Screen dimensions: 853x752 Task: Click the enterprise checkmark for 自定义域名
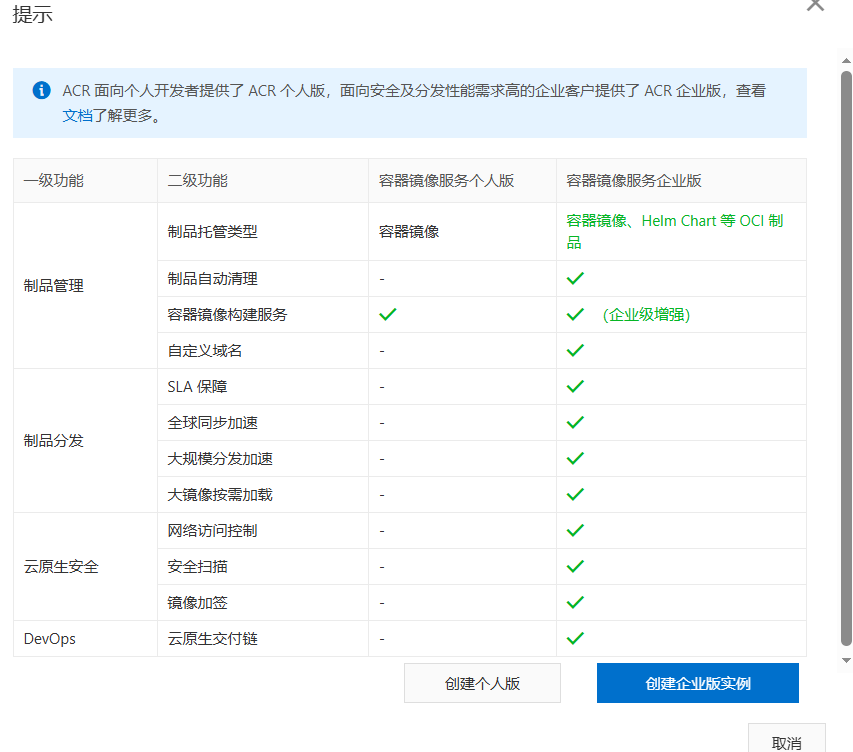tap(575, 350)
